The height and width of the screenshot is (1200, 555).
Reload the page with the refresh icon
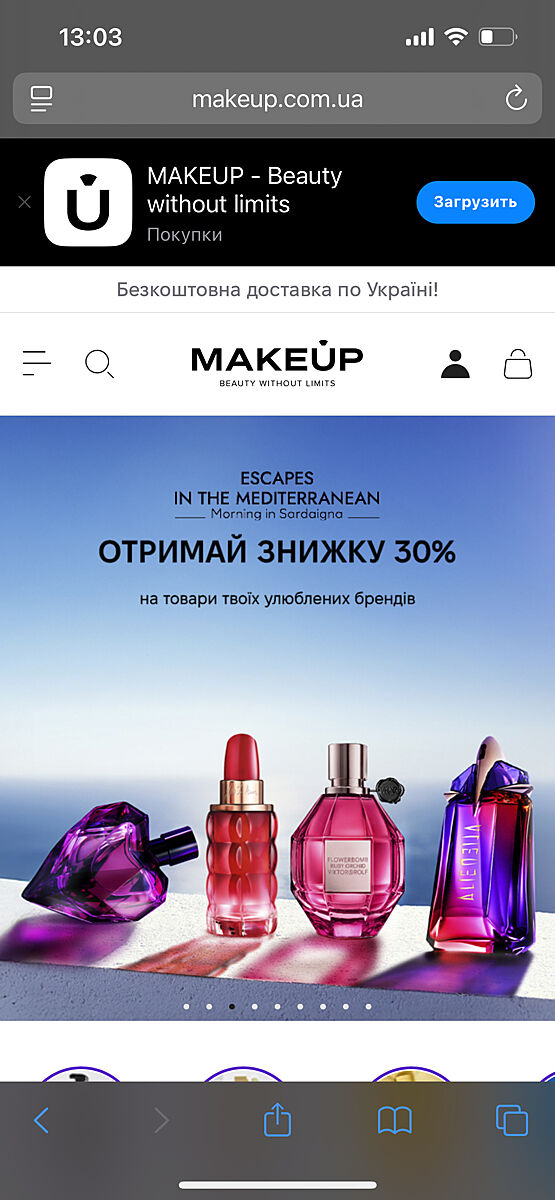point(516,99)
